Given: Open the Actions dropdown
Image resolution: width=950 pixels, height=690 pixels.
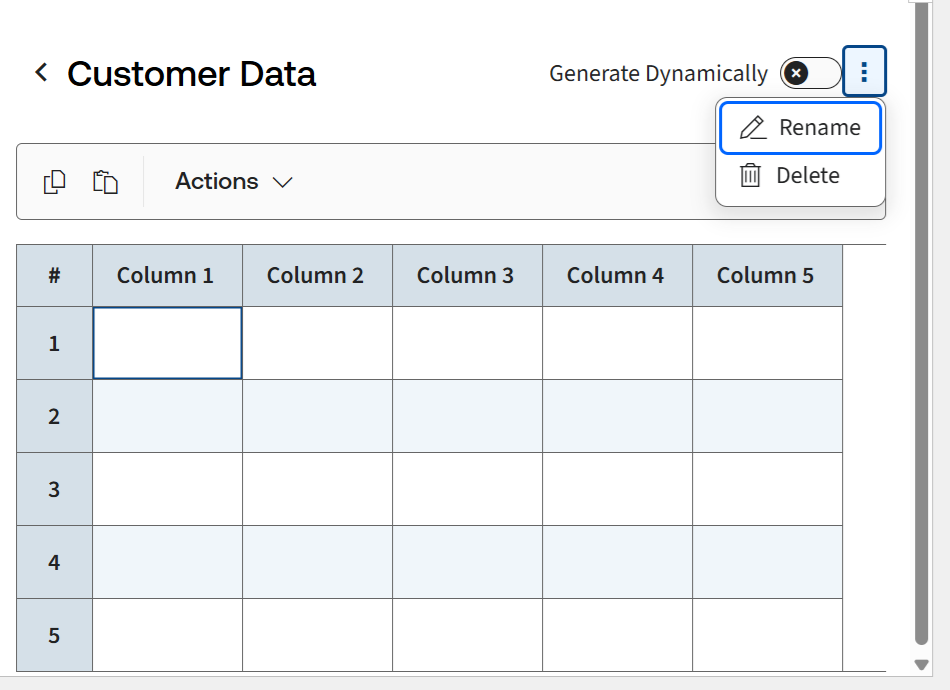Looking at the screenshot, I should pos(233,181).
